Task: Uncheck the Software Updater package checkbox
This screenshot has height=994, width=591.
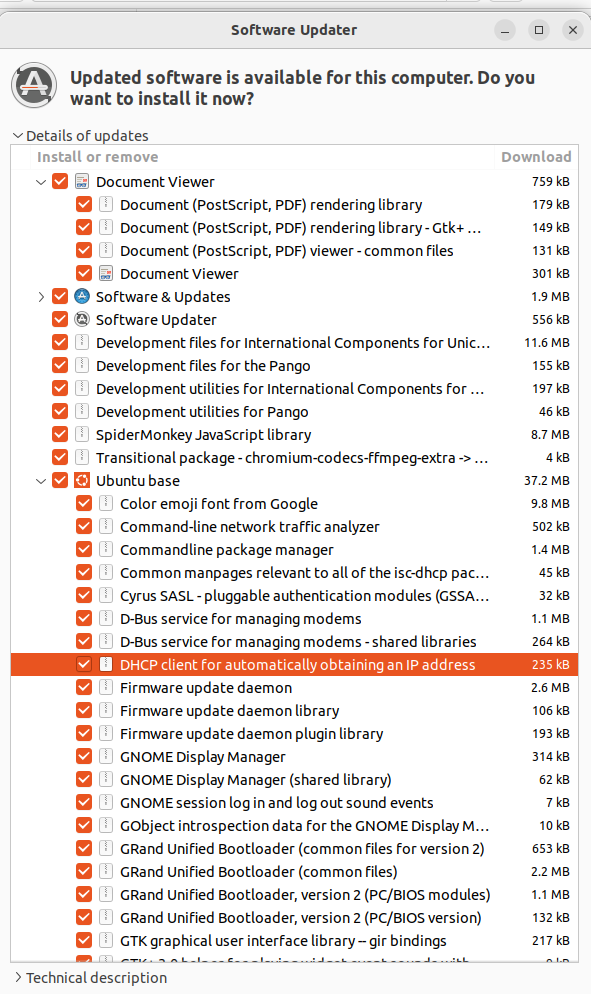Action: [60, 320]
